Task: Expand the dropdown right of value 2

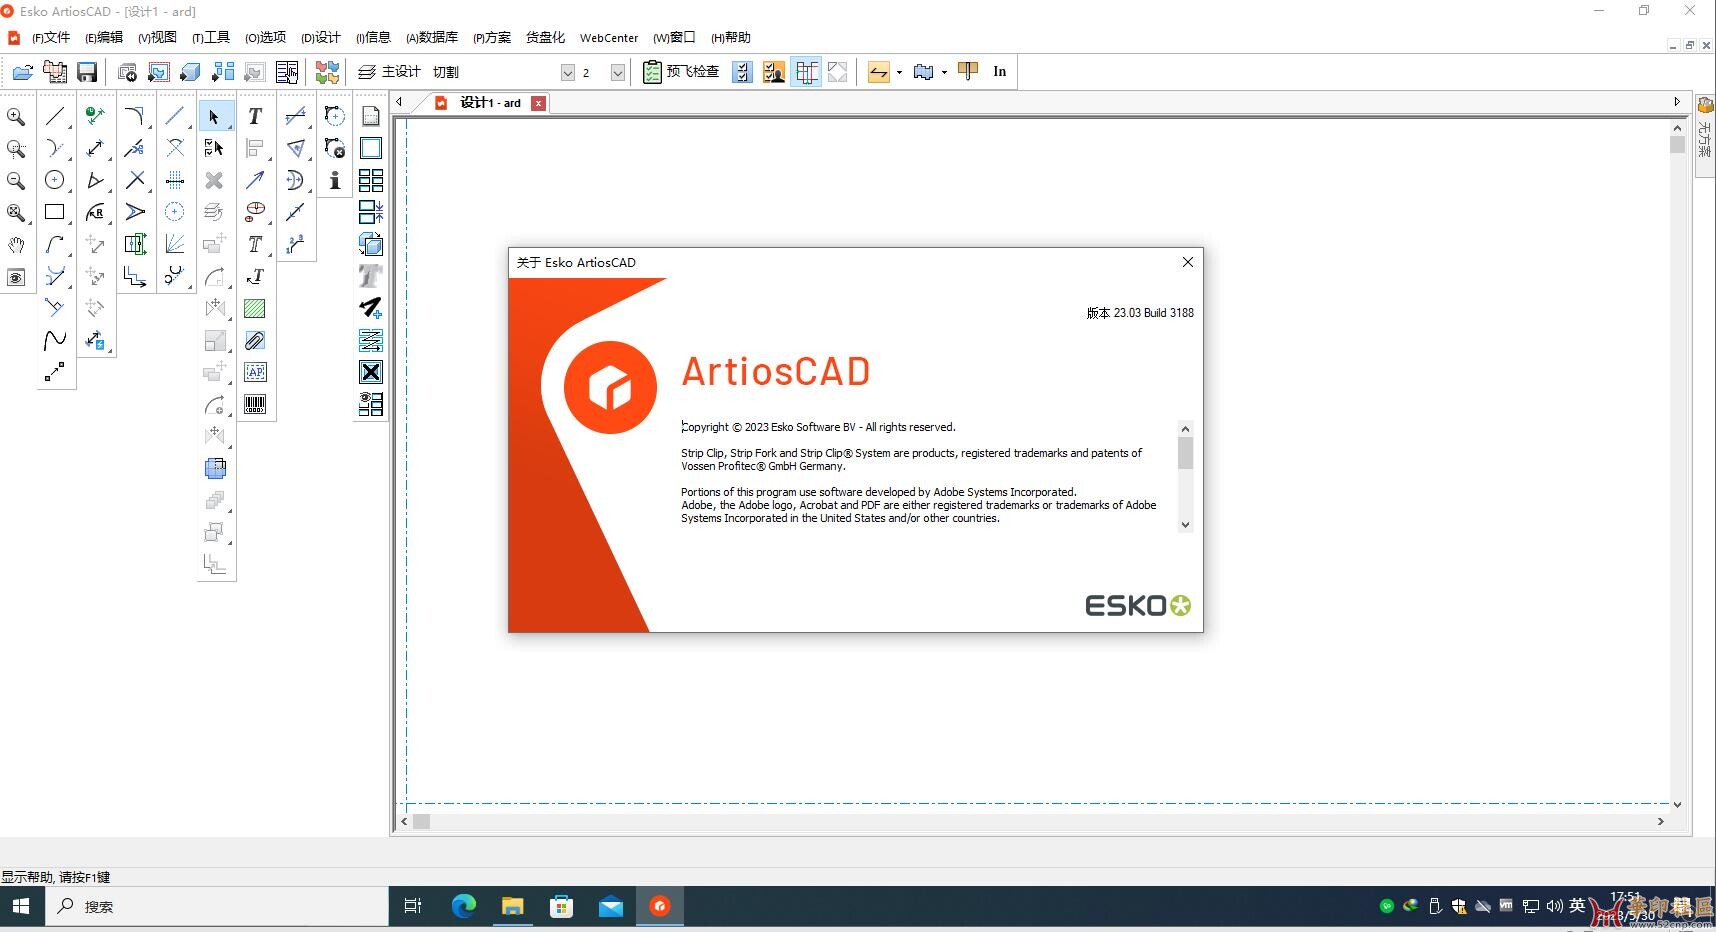Action: pos(618,72)
